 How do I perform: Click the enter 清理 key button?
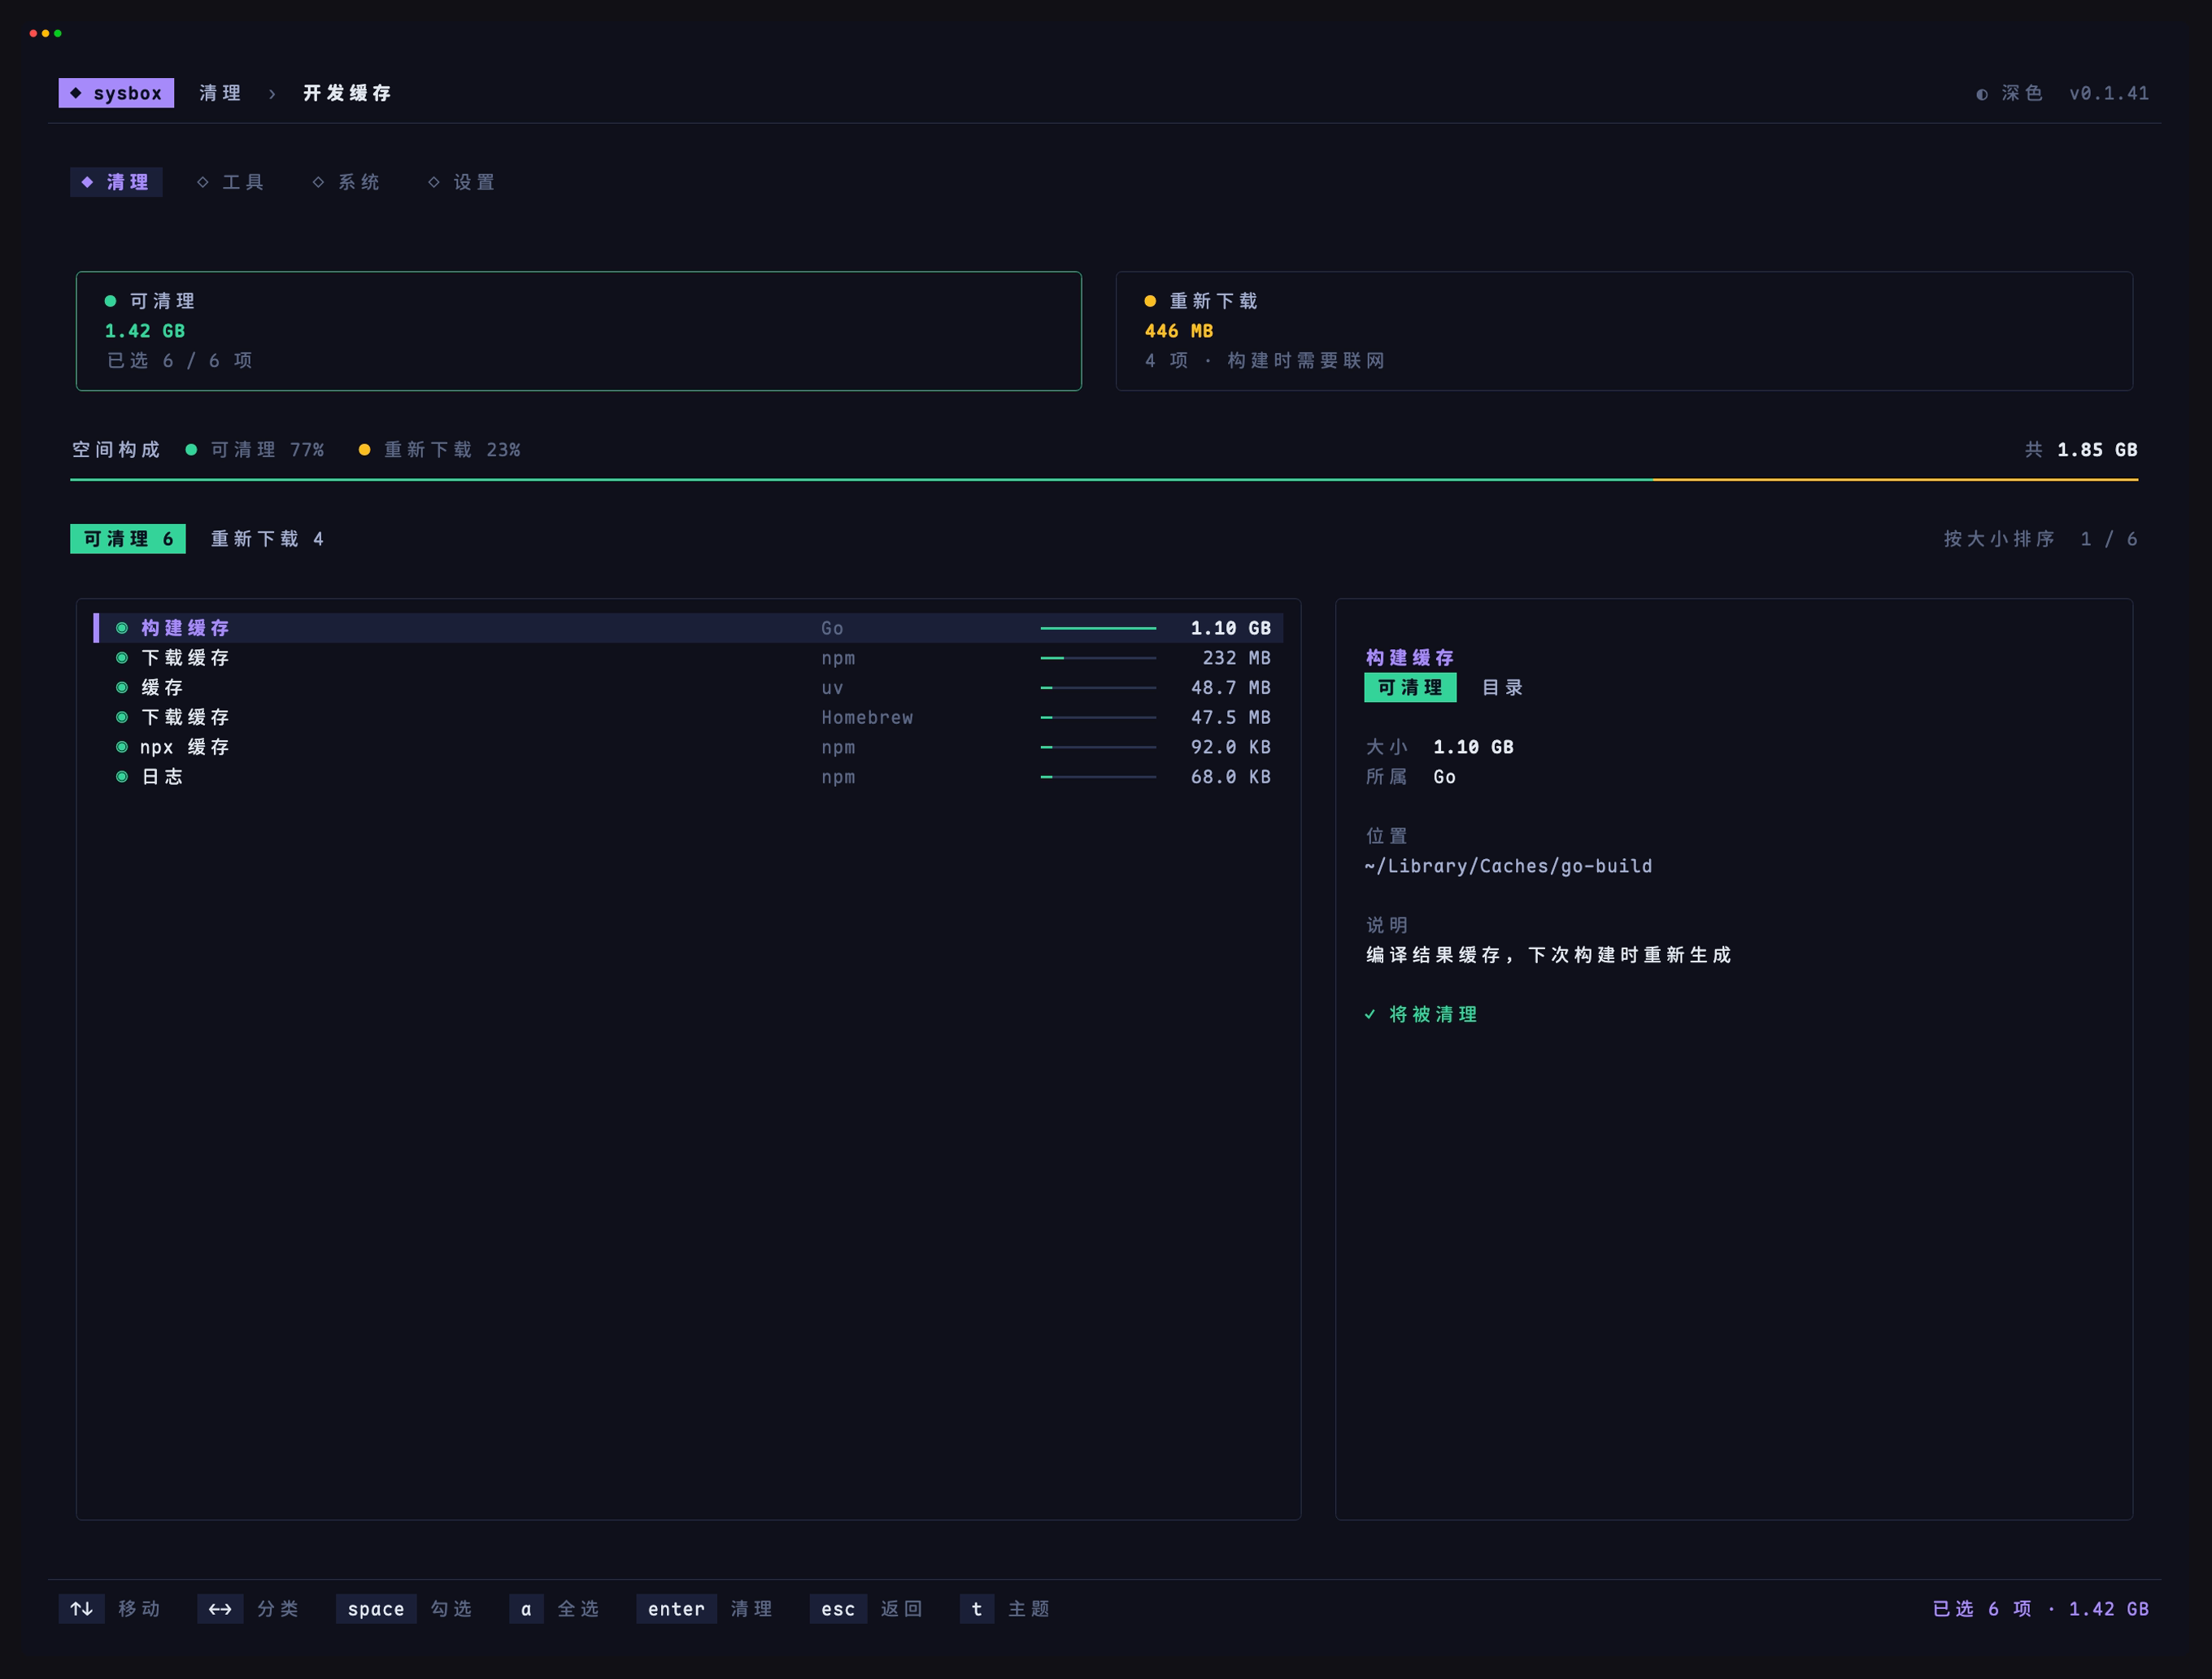(x=705, y=1609)
